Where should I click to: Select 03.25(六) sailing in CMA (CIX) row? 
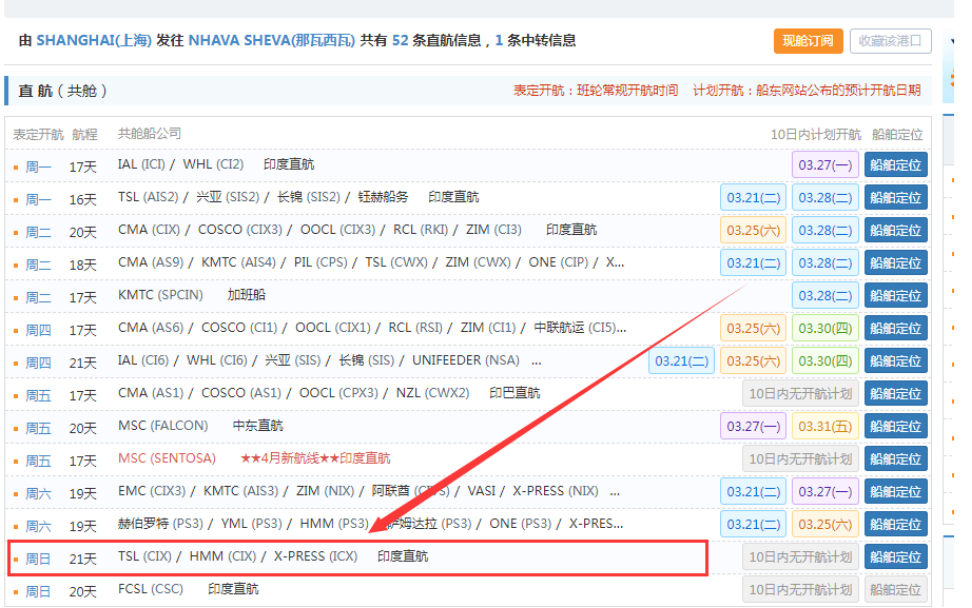tap(752, 230)
